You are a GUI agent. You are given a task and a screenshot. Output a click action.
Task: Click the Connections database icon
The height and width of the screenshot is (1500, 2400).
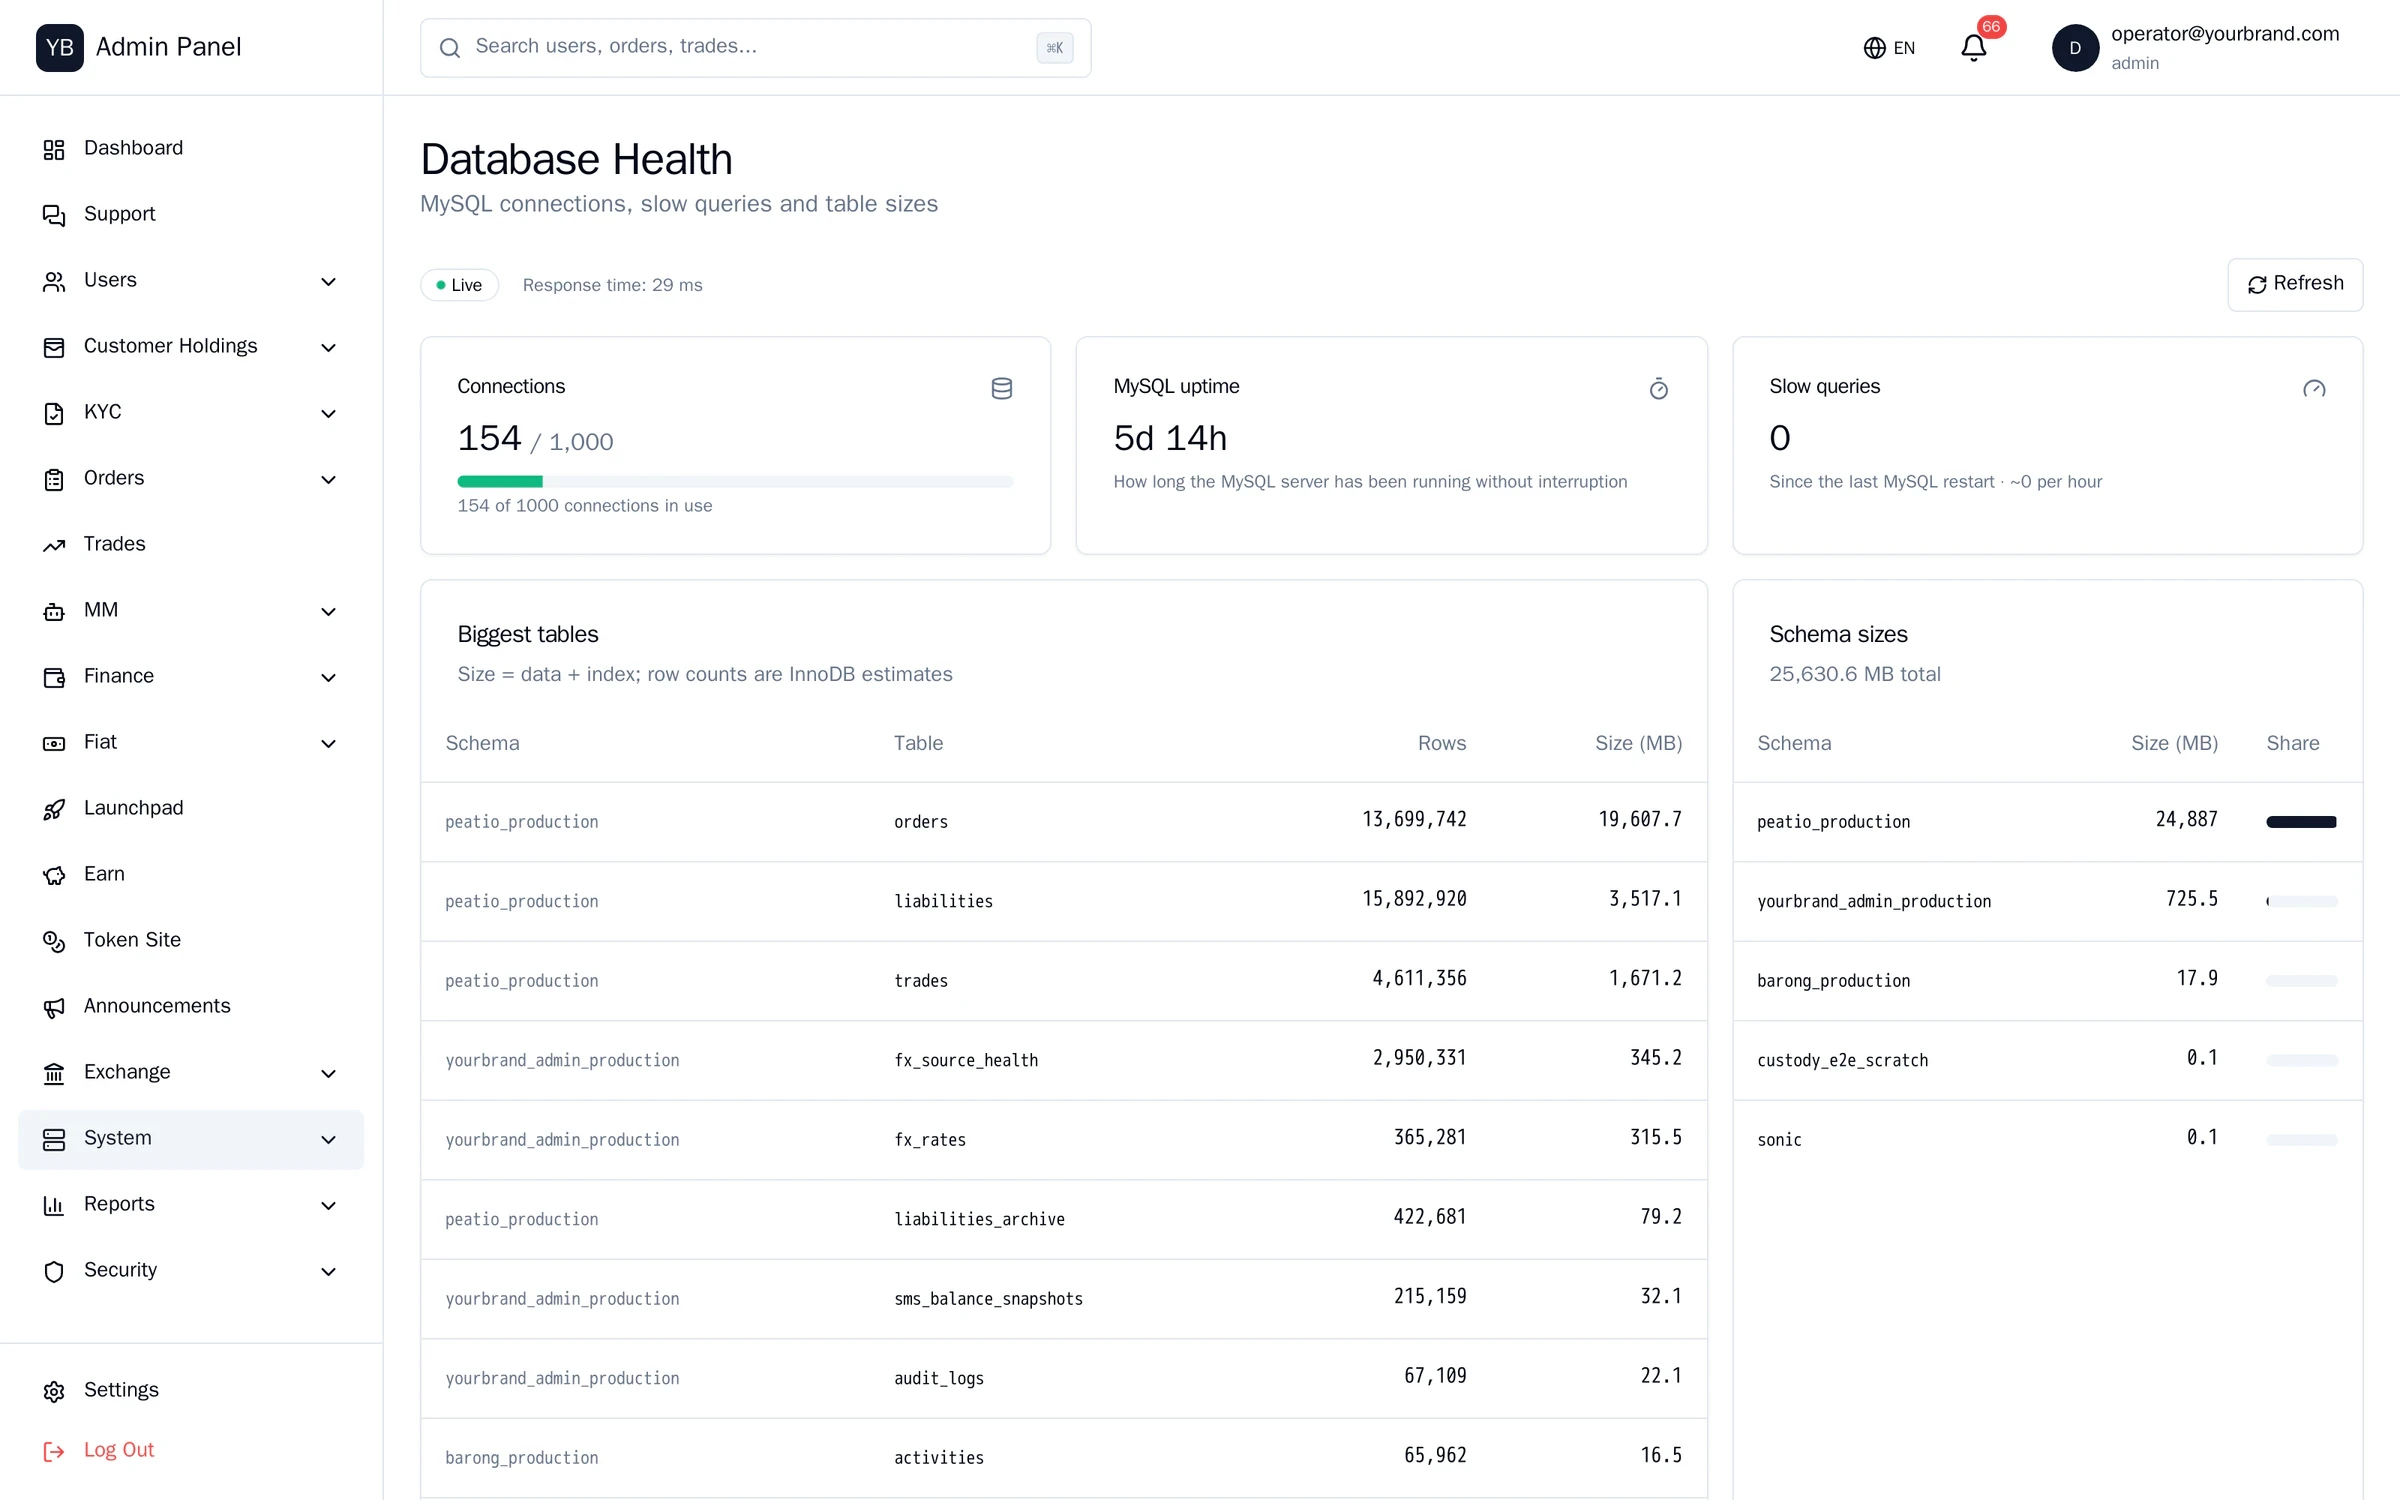coord(1001,388)
